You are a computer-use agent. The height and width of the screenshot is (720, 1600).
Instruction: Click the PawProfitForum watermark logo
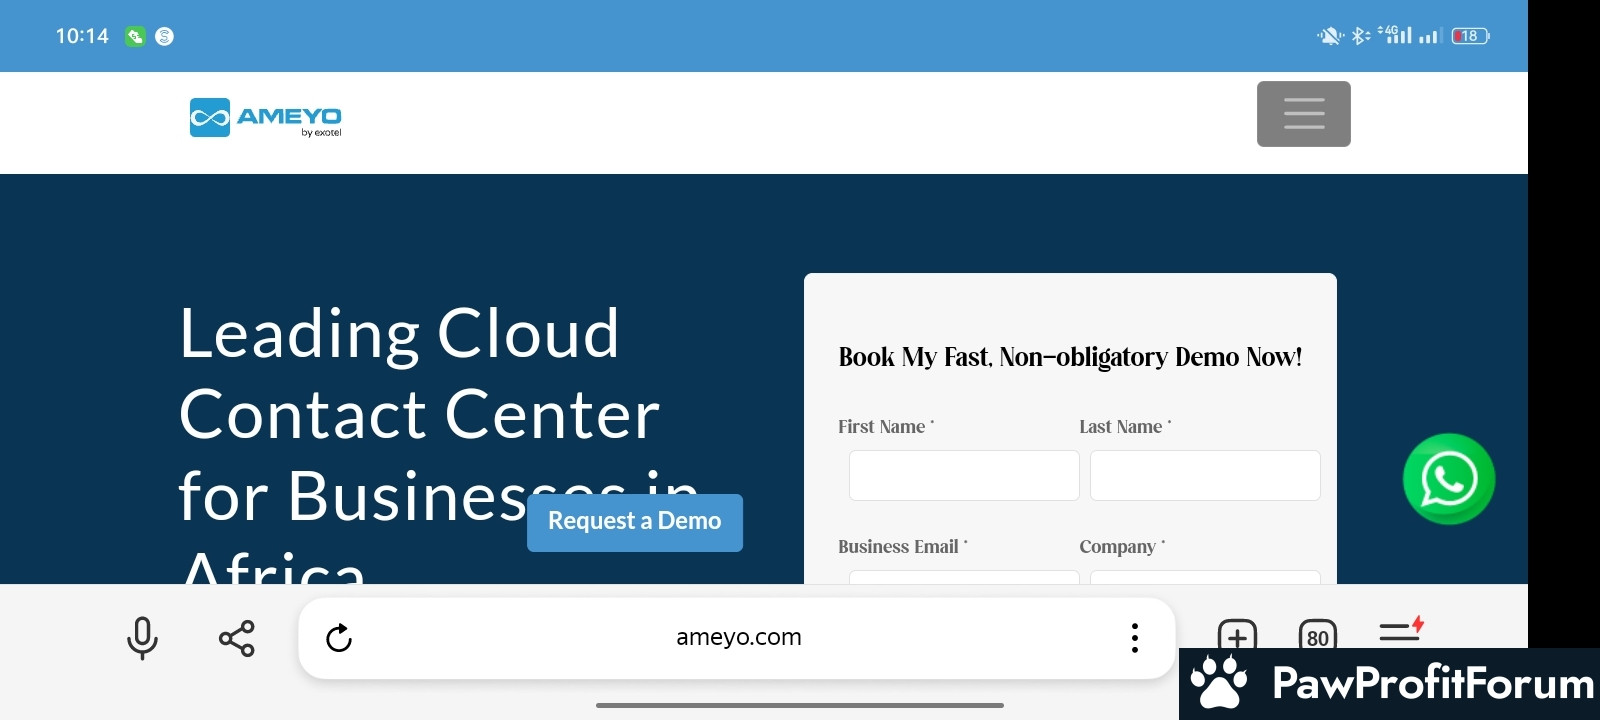pos(1390,684)
